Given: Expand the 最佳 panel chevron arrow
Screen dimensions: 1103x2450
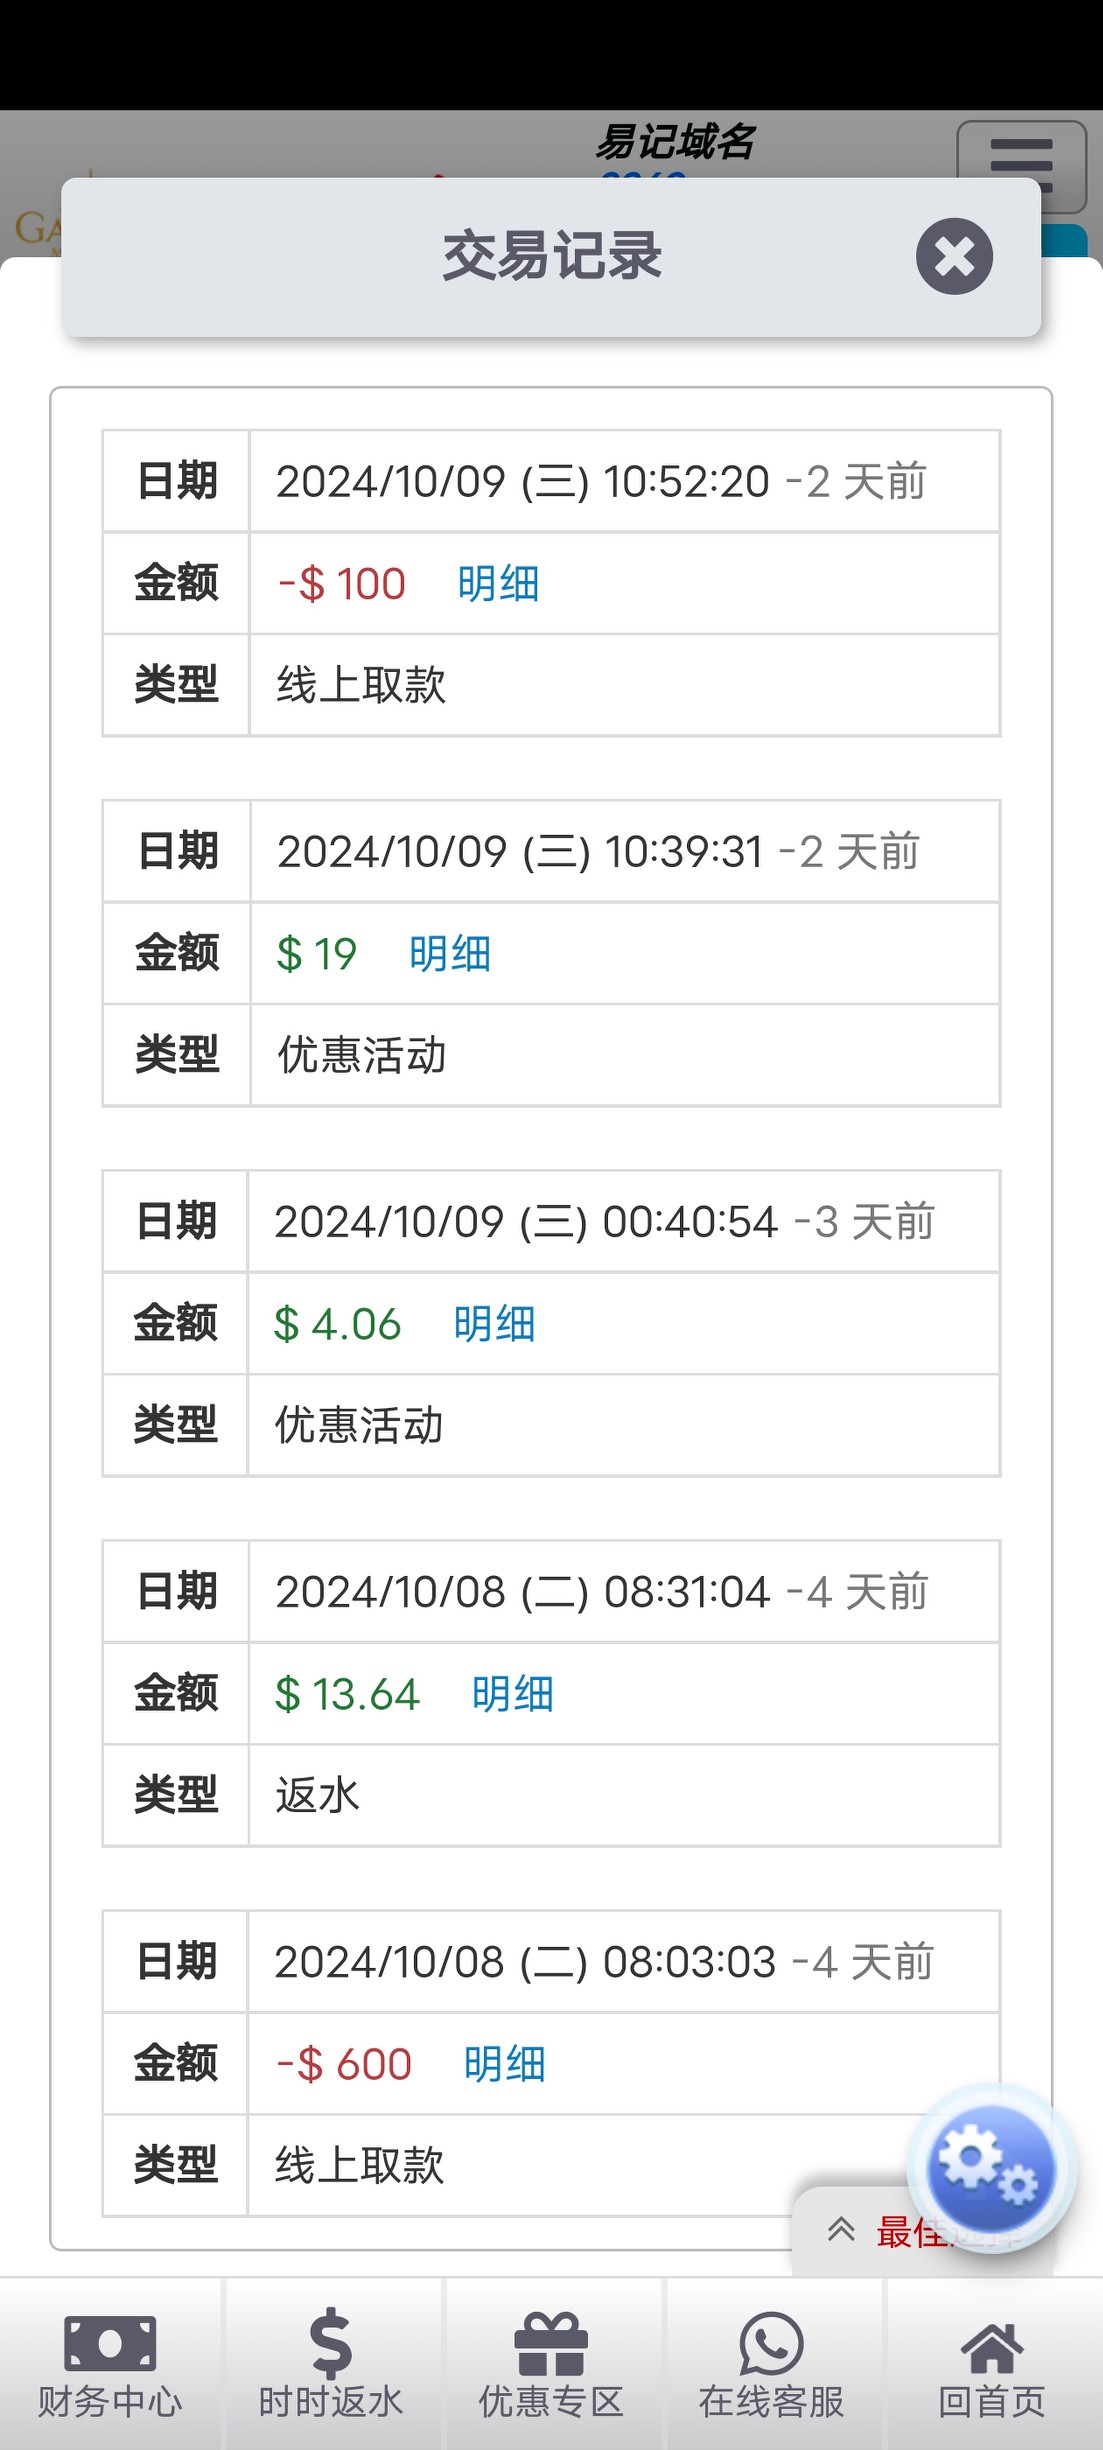Looking at the screenshot, I should (x=841, y=2230).
